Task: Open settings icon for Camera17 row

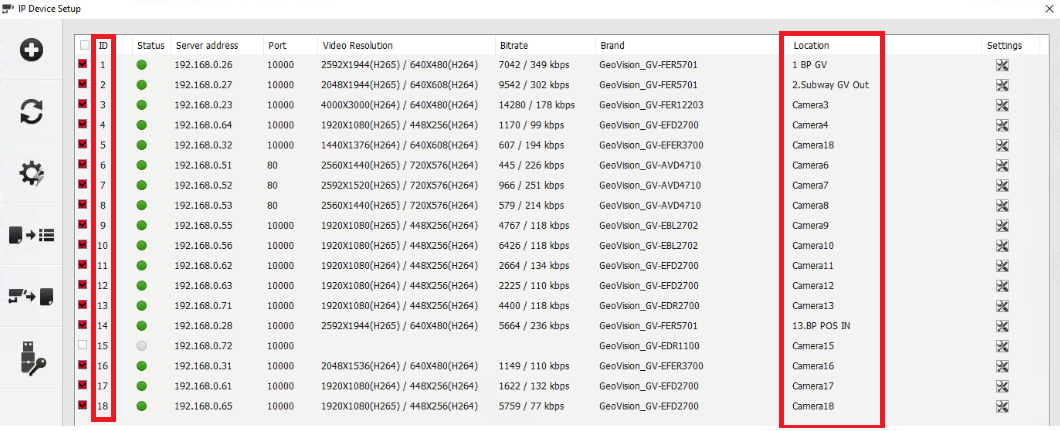Action: click(1002, 386)
